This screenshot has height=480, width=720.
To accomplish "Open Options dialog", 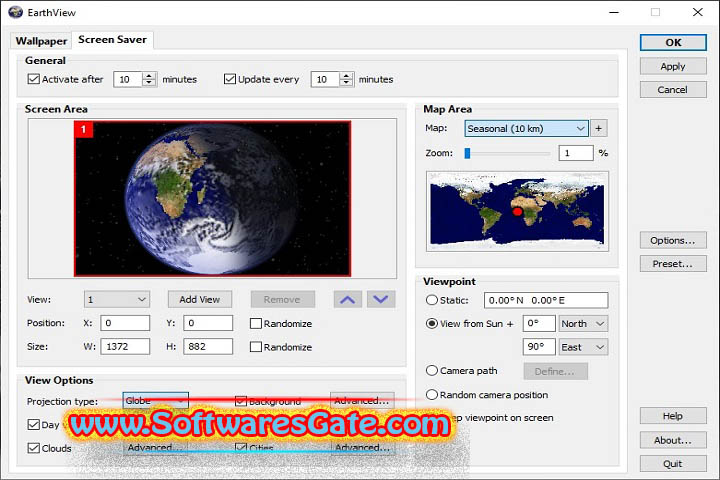I will (673, 240).
